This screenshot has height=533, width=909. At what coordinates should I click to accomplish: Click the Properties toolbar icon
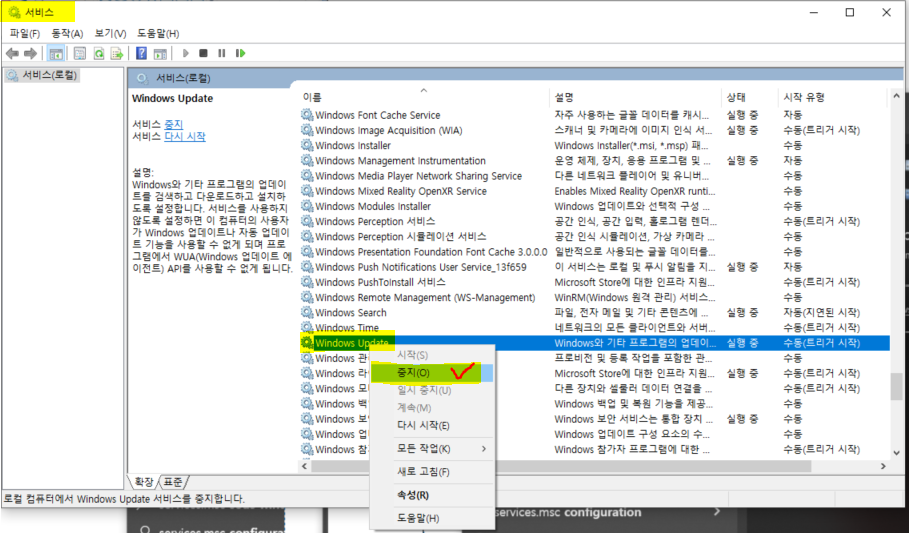tap(79, 53)
